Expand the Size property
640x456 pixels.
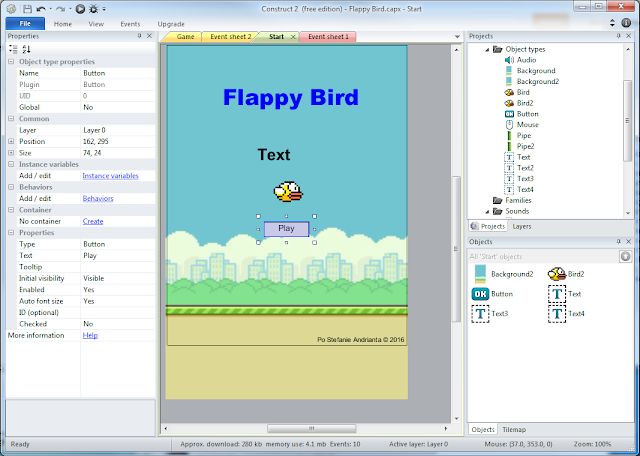coord(11,153)
